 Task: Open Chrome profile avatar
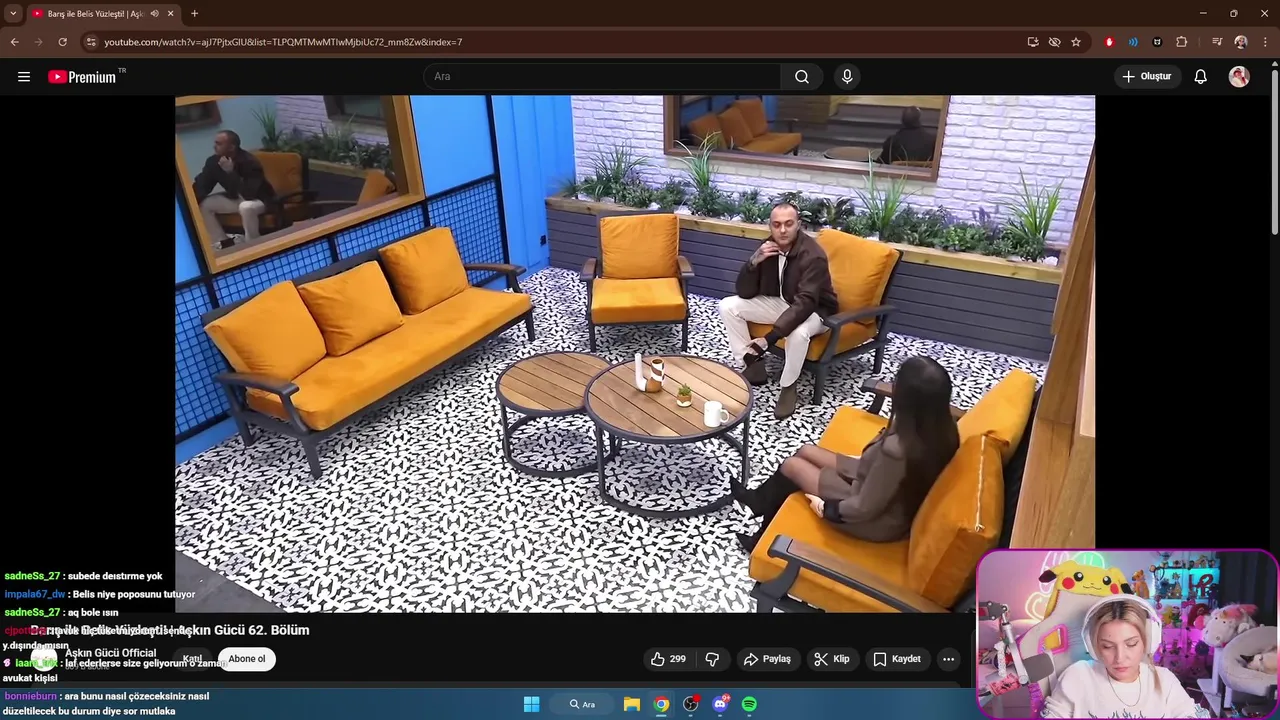[x=1241, y=42]
